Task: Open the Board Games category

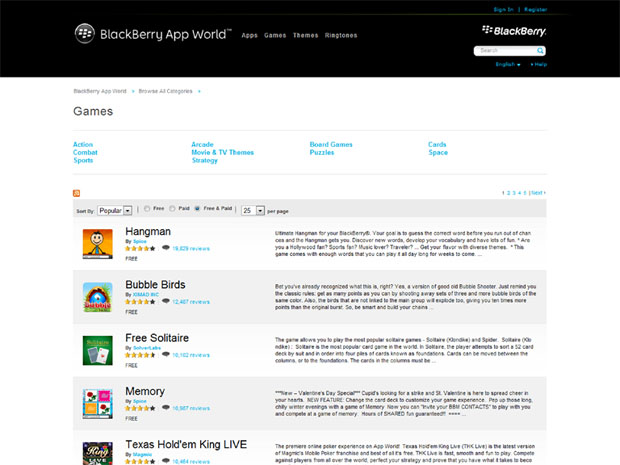Action: [331, 144]
